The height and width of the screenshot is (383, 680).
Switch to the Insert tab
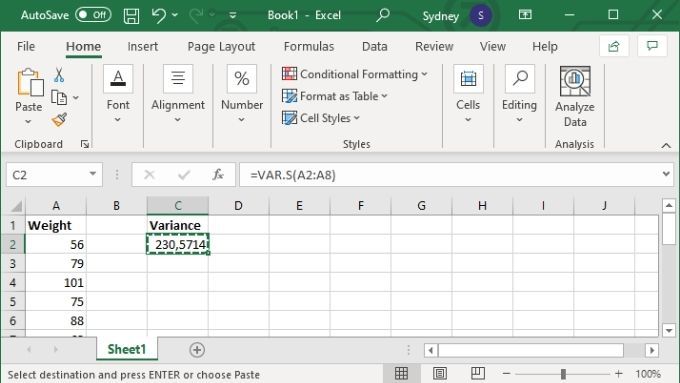point(142,46)
